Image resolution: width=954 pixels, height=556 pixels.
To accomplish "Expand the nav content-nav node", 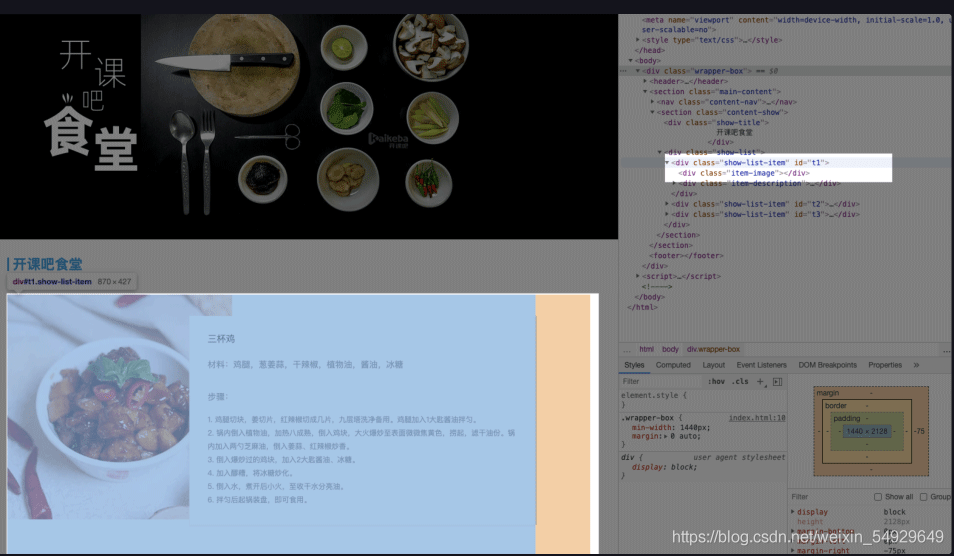I will pyautogui.click(x=652, y=102).
